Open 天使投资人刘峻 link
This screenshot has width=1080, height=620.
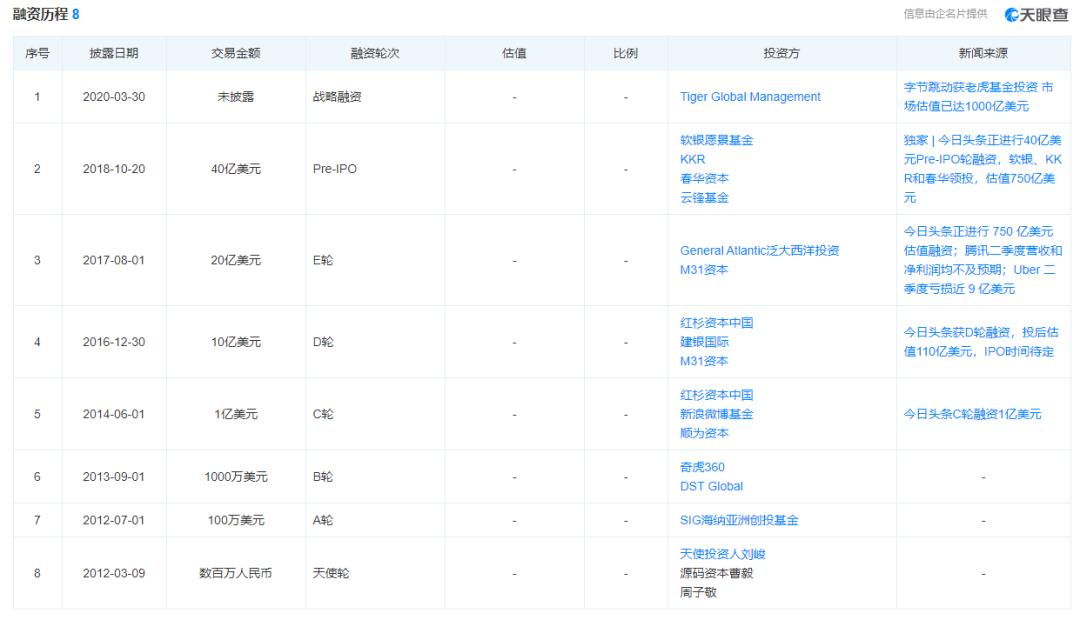723,555
